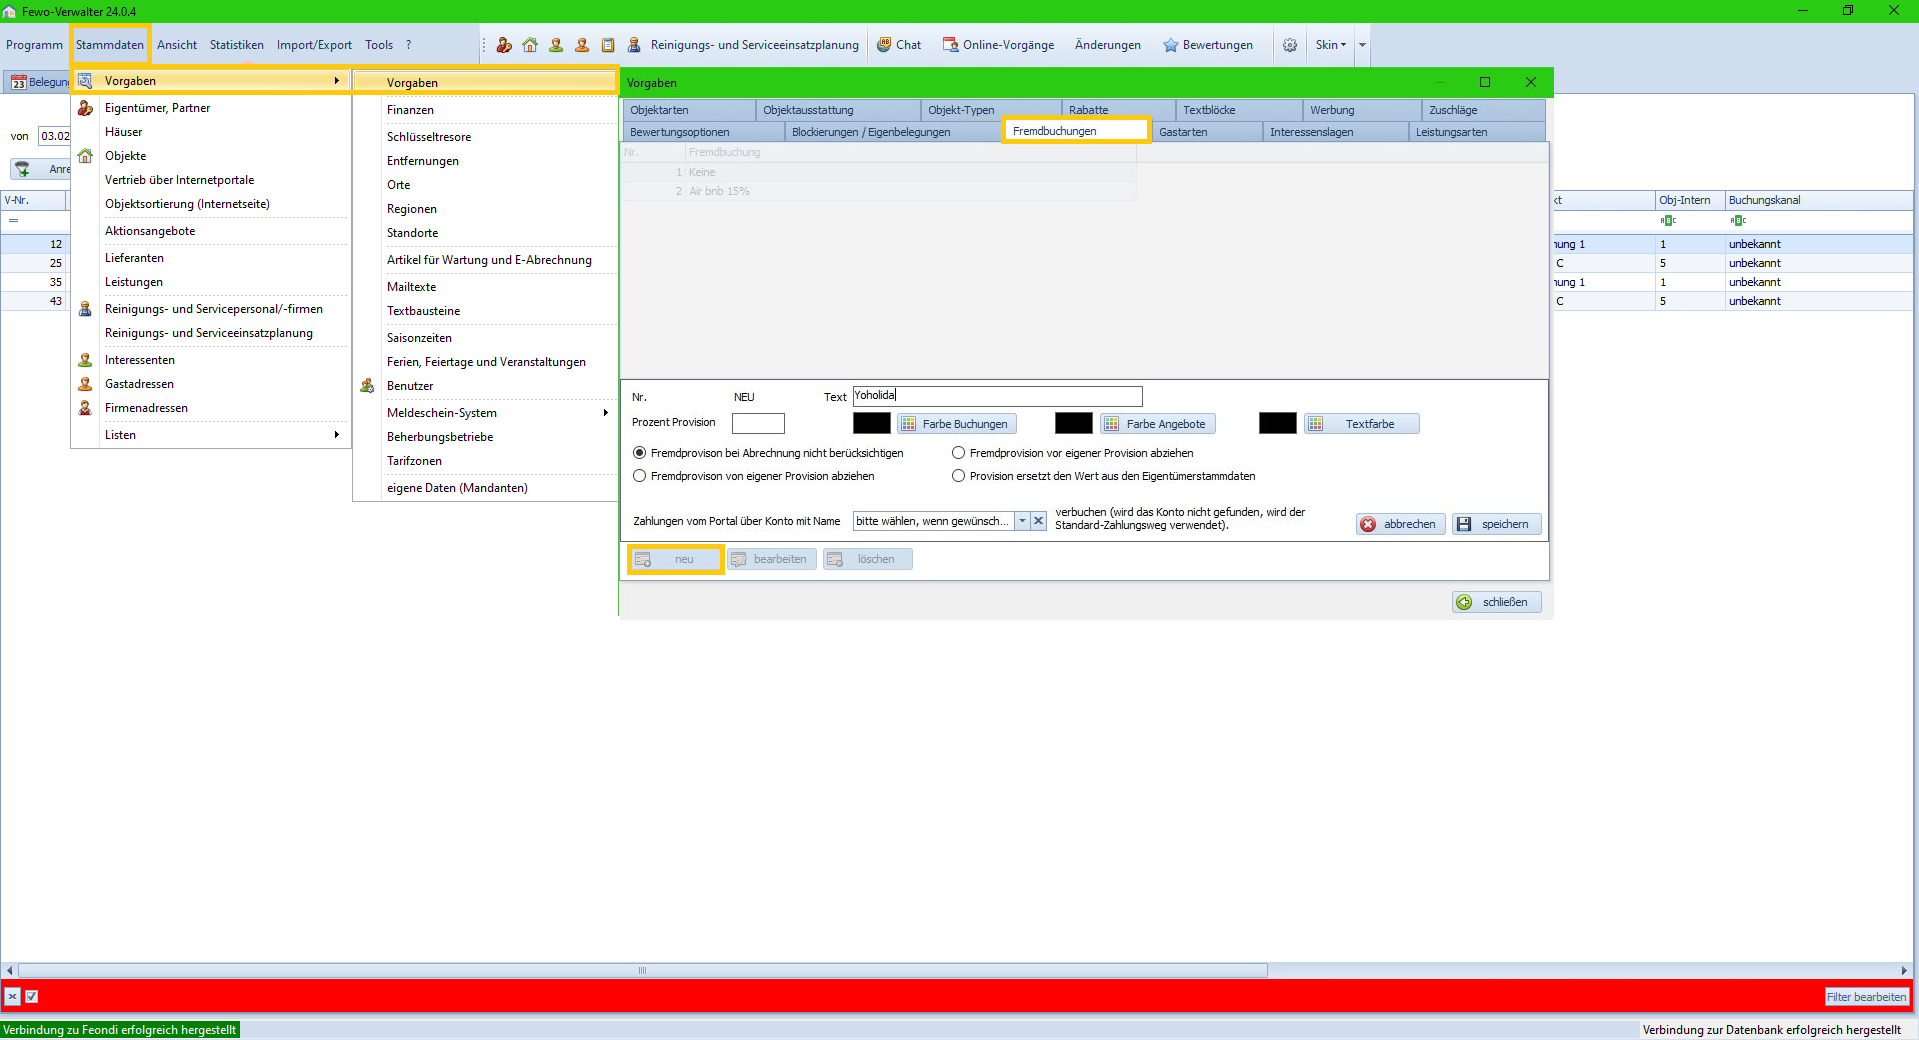Select 'Fremdprovision vor eigener Provision abziehen' radio
The image size is (1919, 1040).
point(958,453)
